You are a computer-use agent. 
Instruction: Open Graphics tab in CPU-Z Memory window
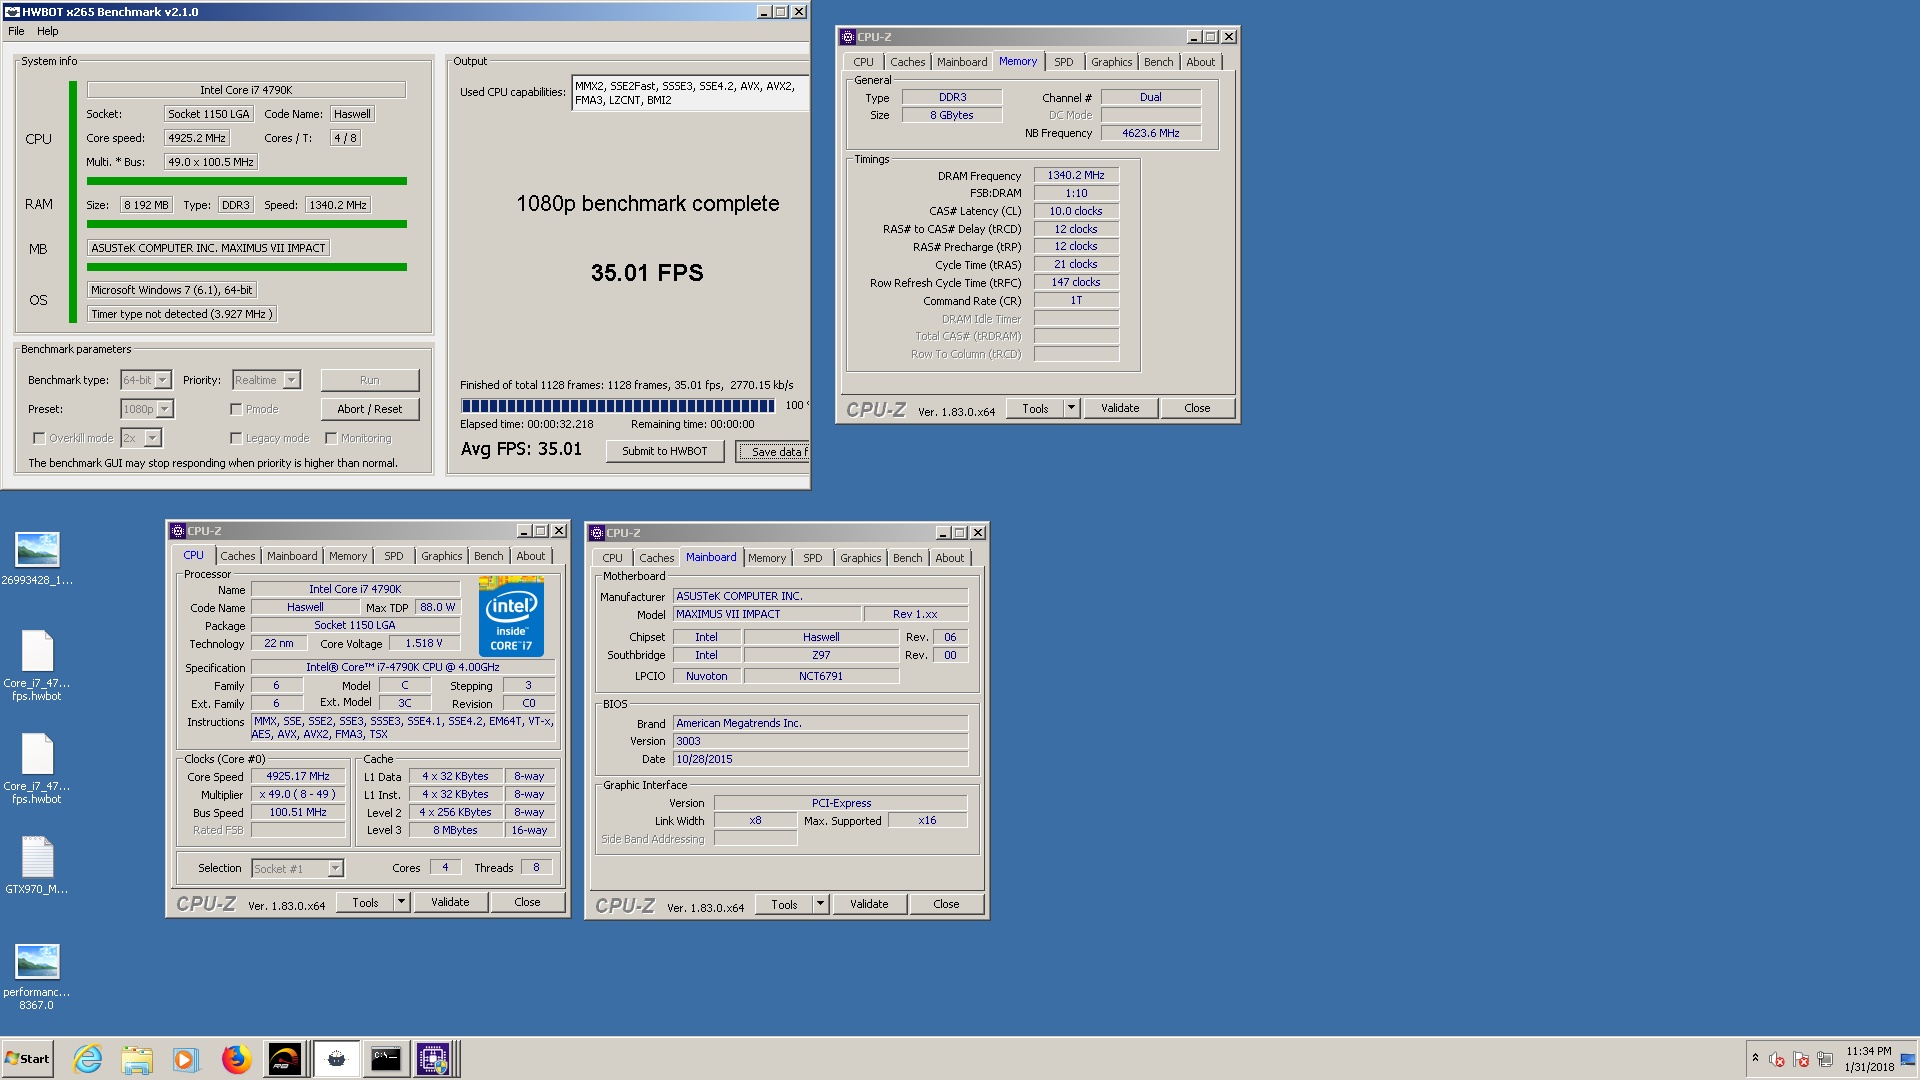(1111, 62)
